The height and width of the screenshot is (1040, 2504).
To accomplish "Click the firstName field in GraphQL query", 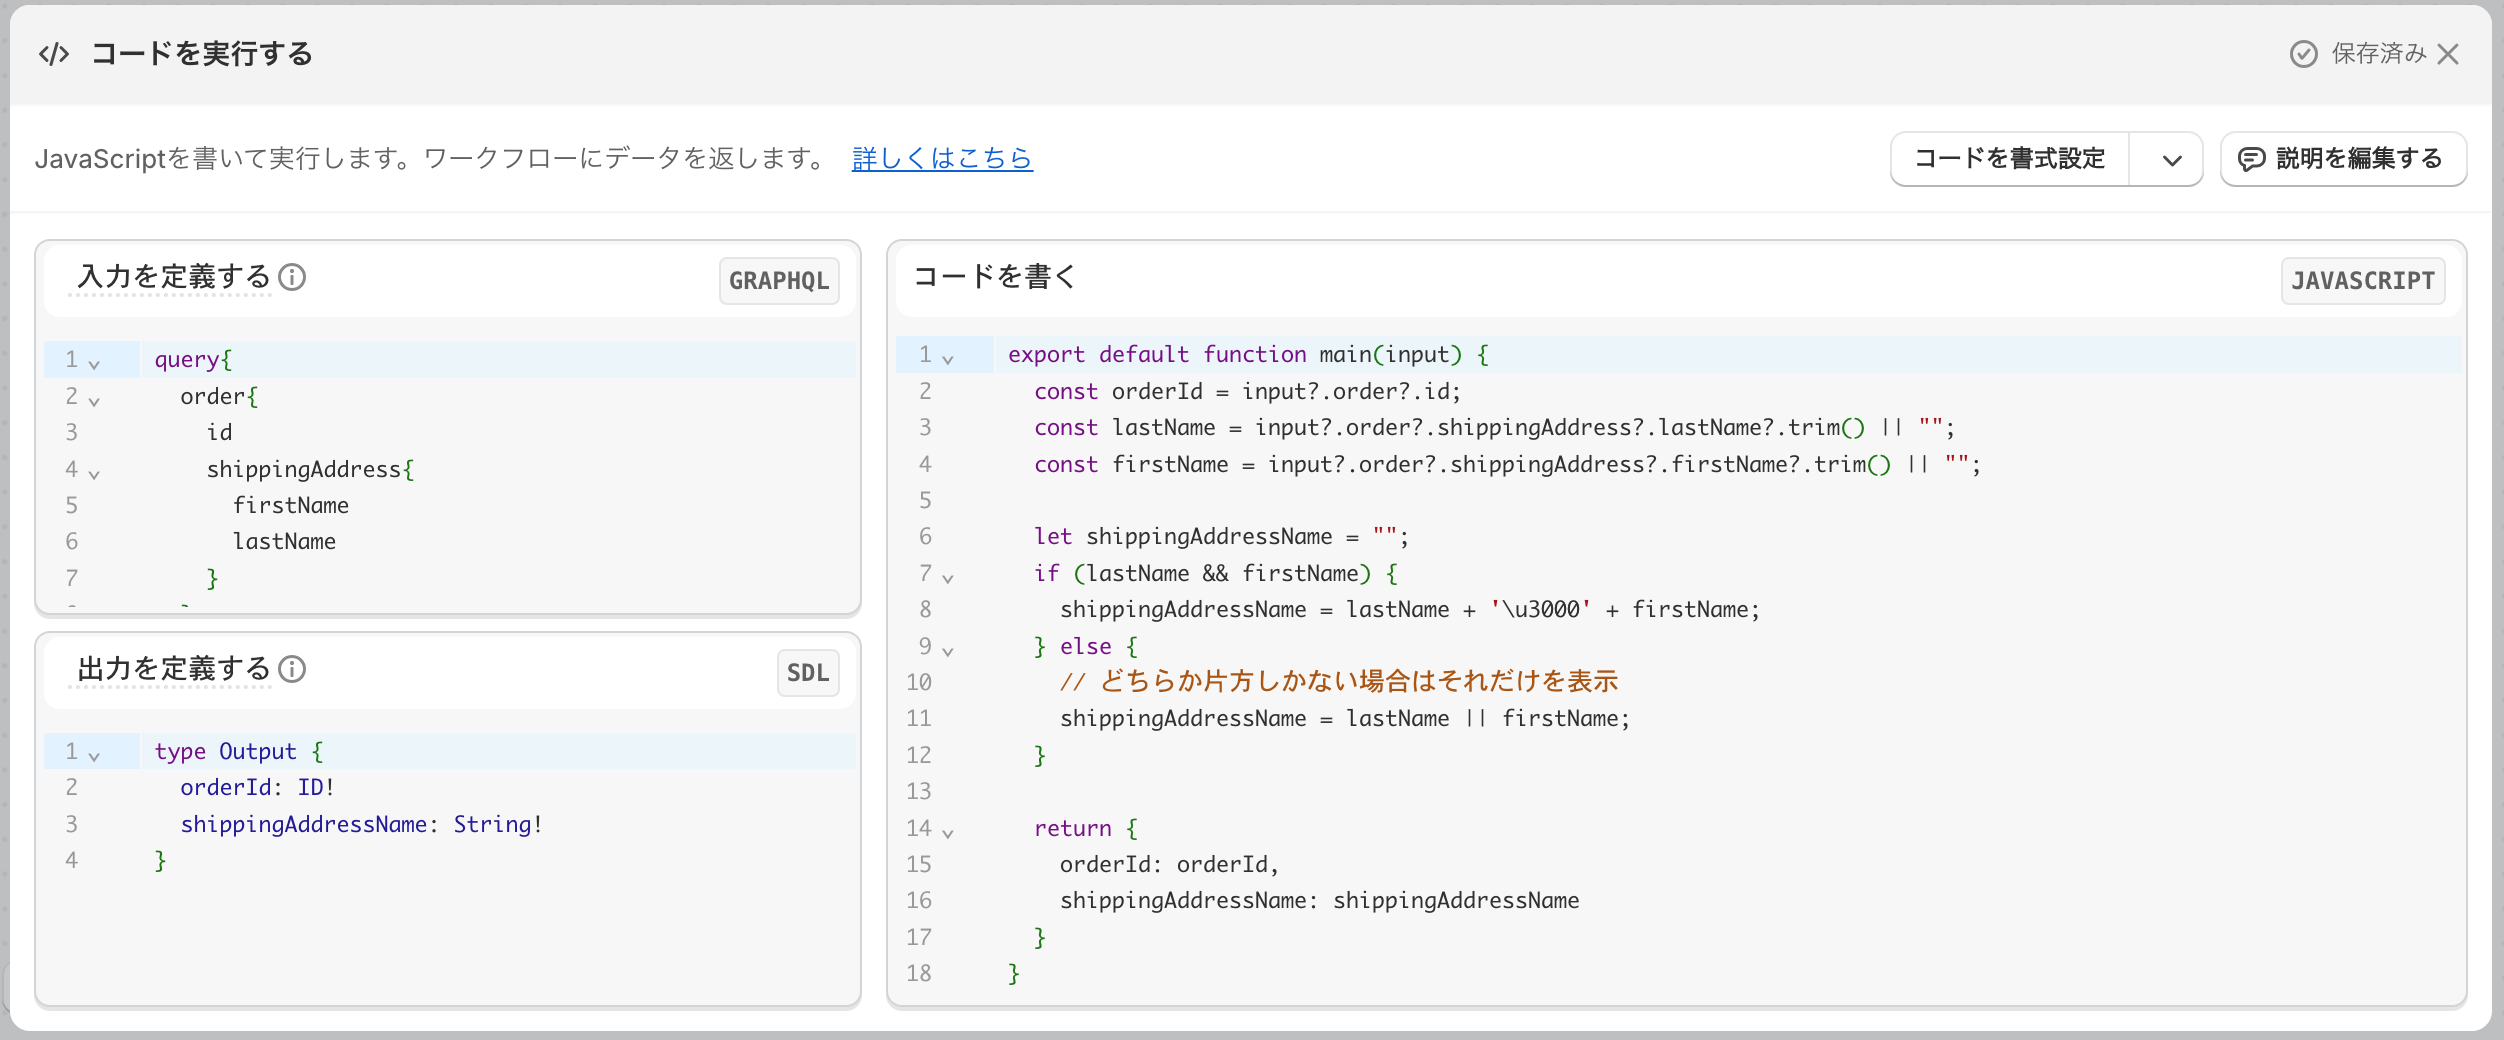I will point(291,505).
